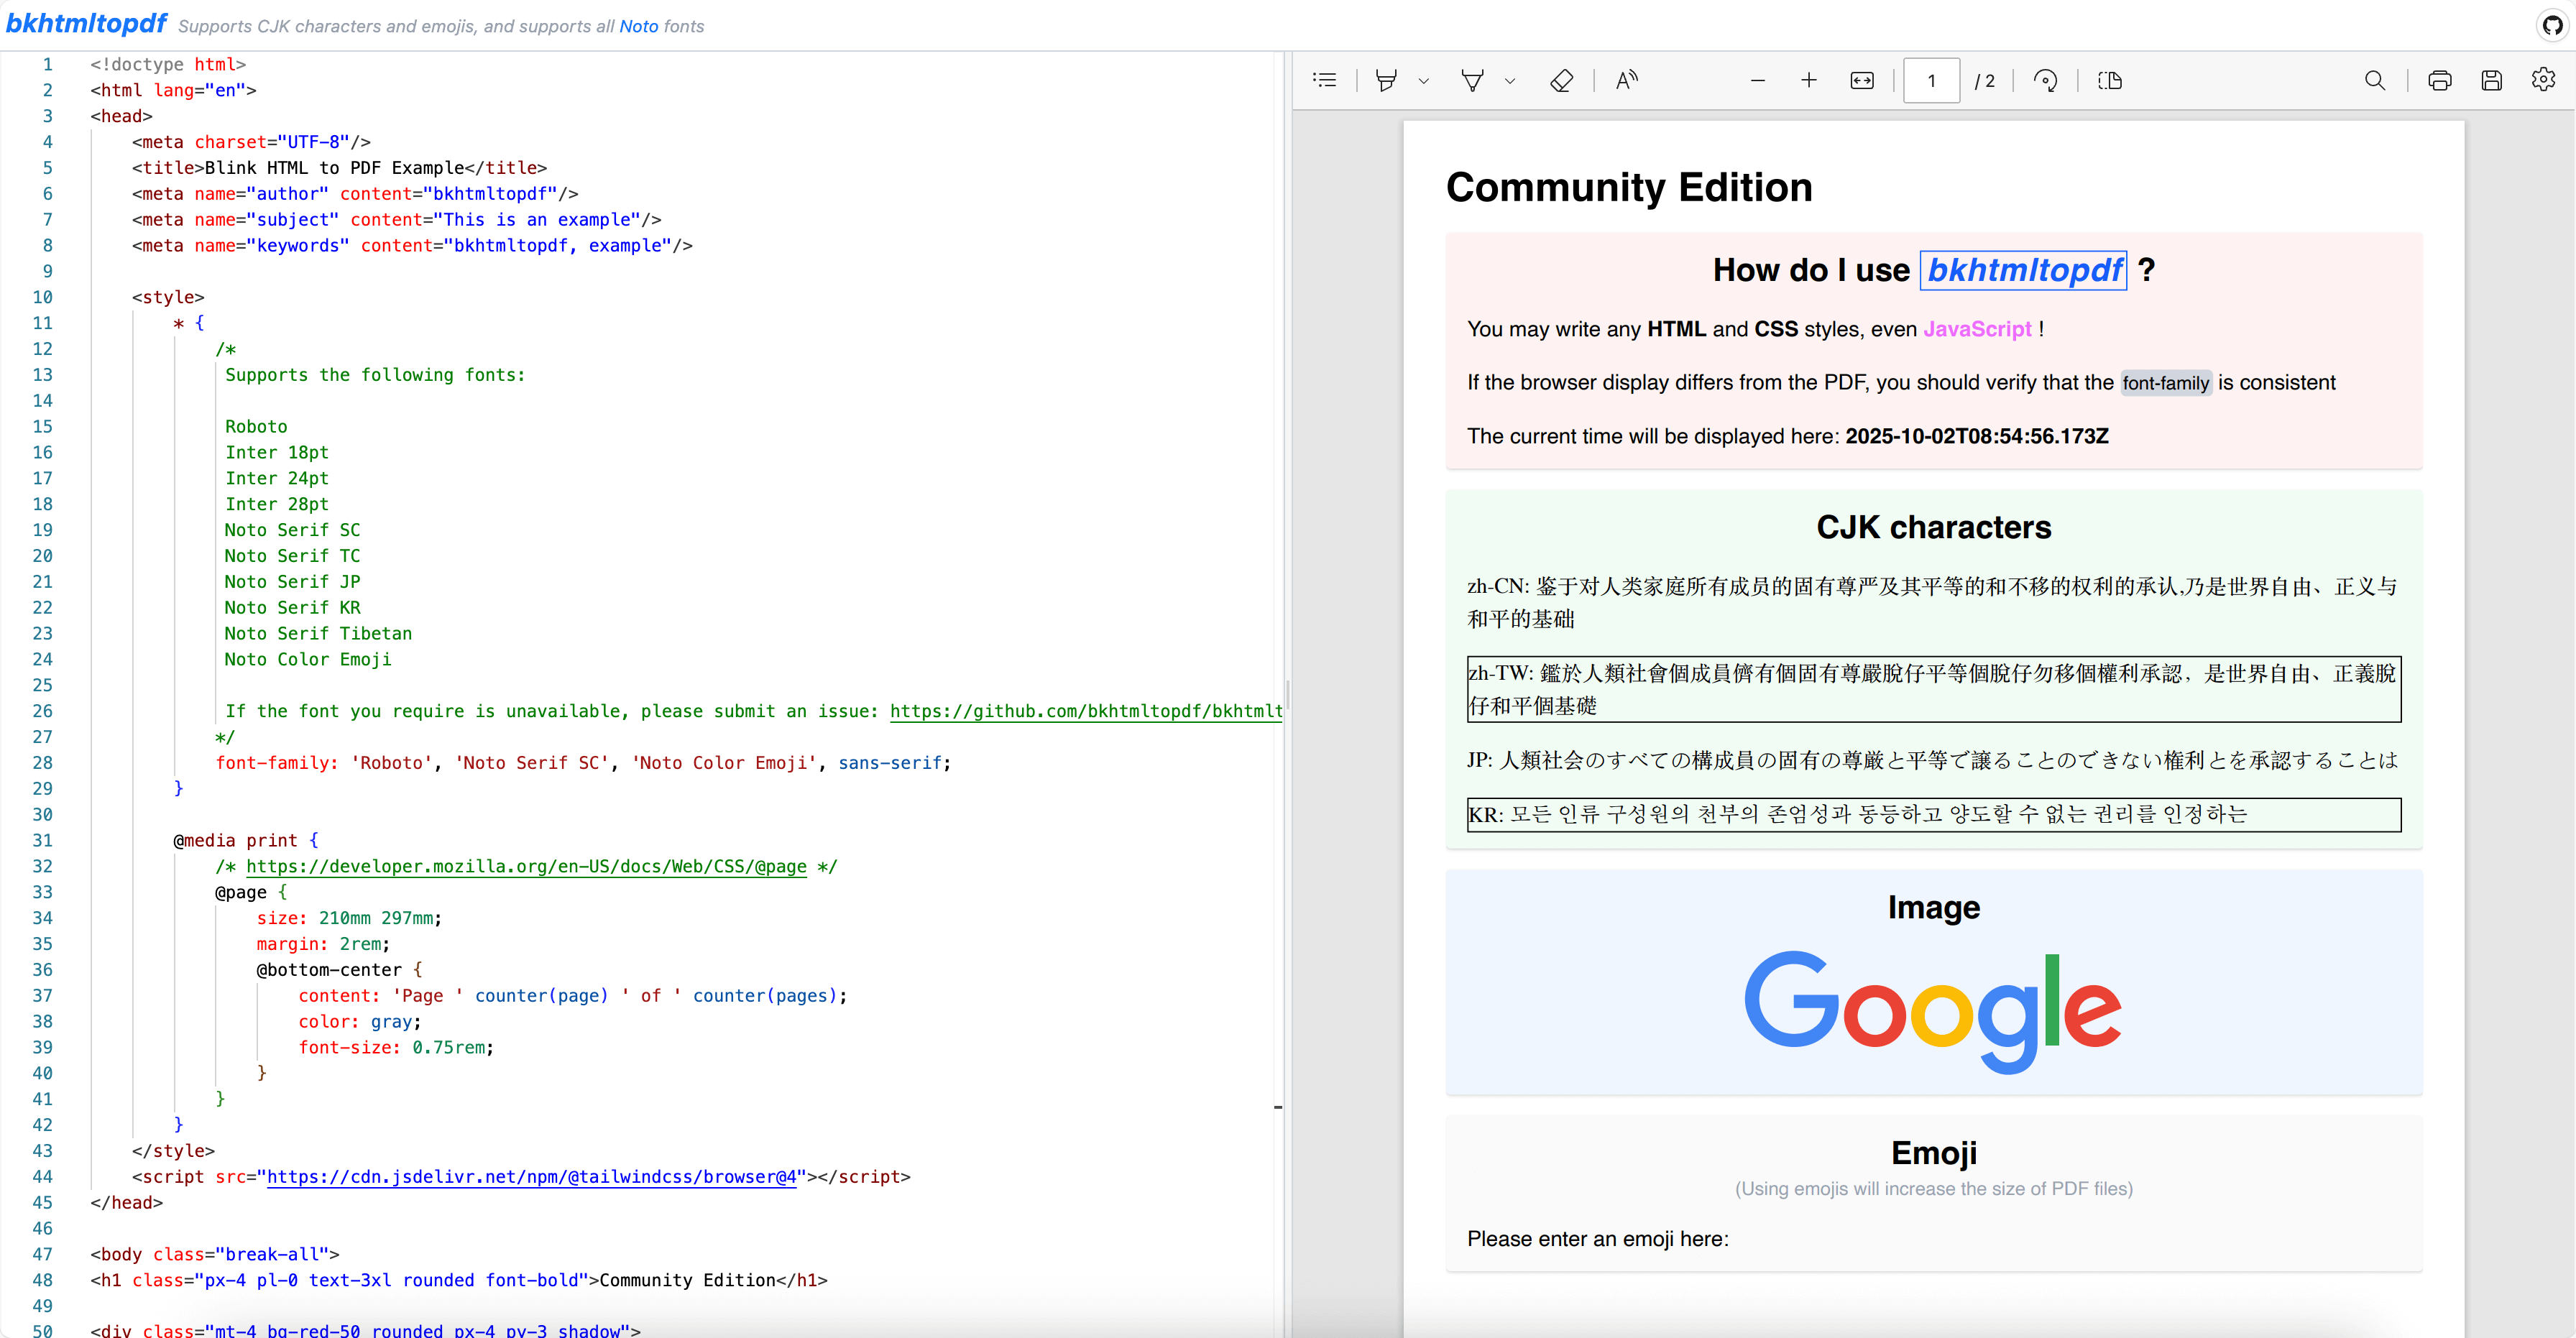The image size is (2576, 1338).
Task: Open the PDF table of contents
Action: (1325, 80)
